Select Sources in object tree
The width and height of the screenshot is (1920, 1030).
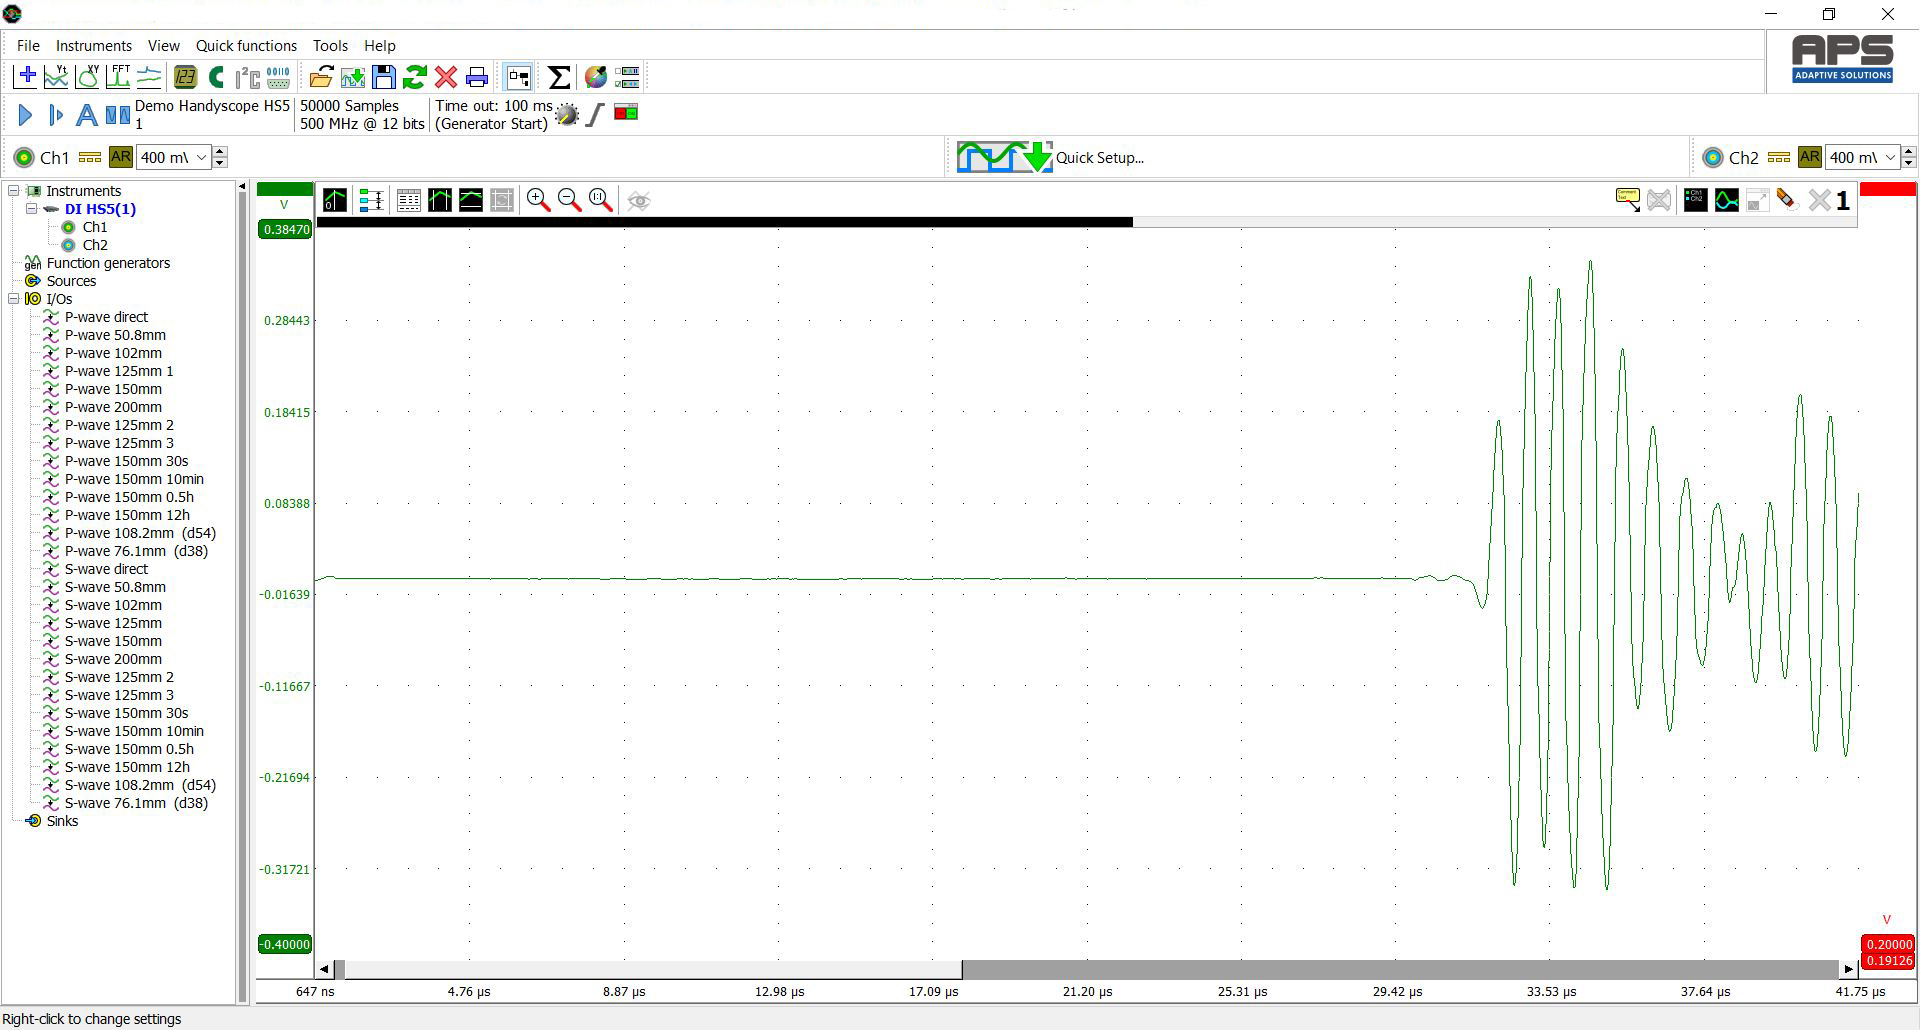[71, 281]
